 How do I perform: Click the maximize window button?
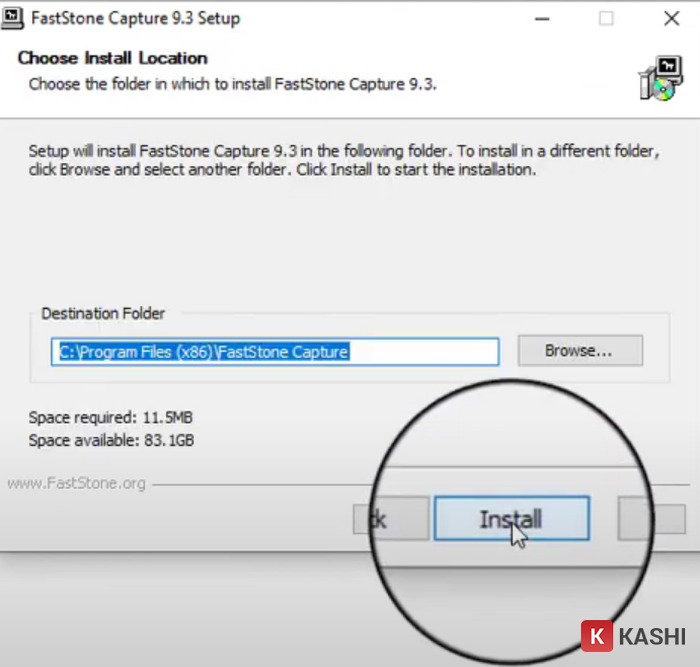coord(606,18)
